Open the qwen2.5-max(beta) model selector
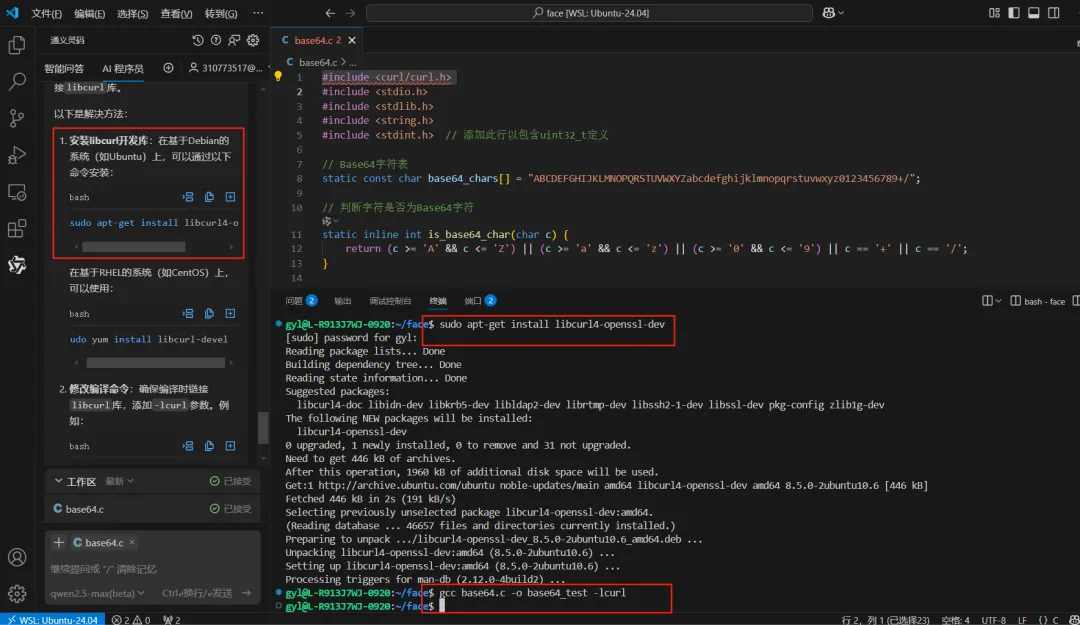Image resolution: width=1080 pixels, height=625 pixels. (97, 593)
